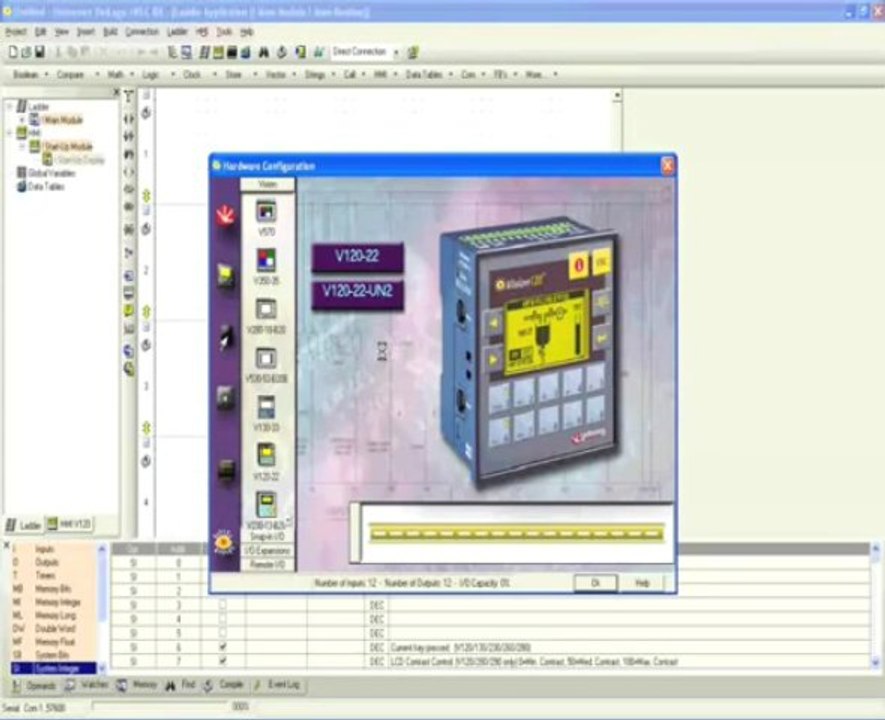Uncheck the checkbox in SI row 6
Screen dimensions: 885x720
(x=222, y=647)
